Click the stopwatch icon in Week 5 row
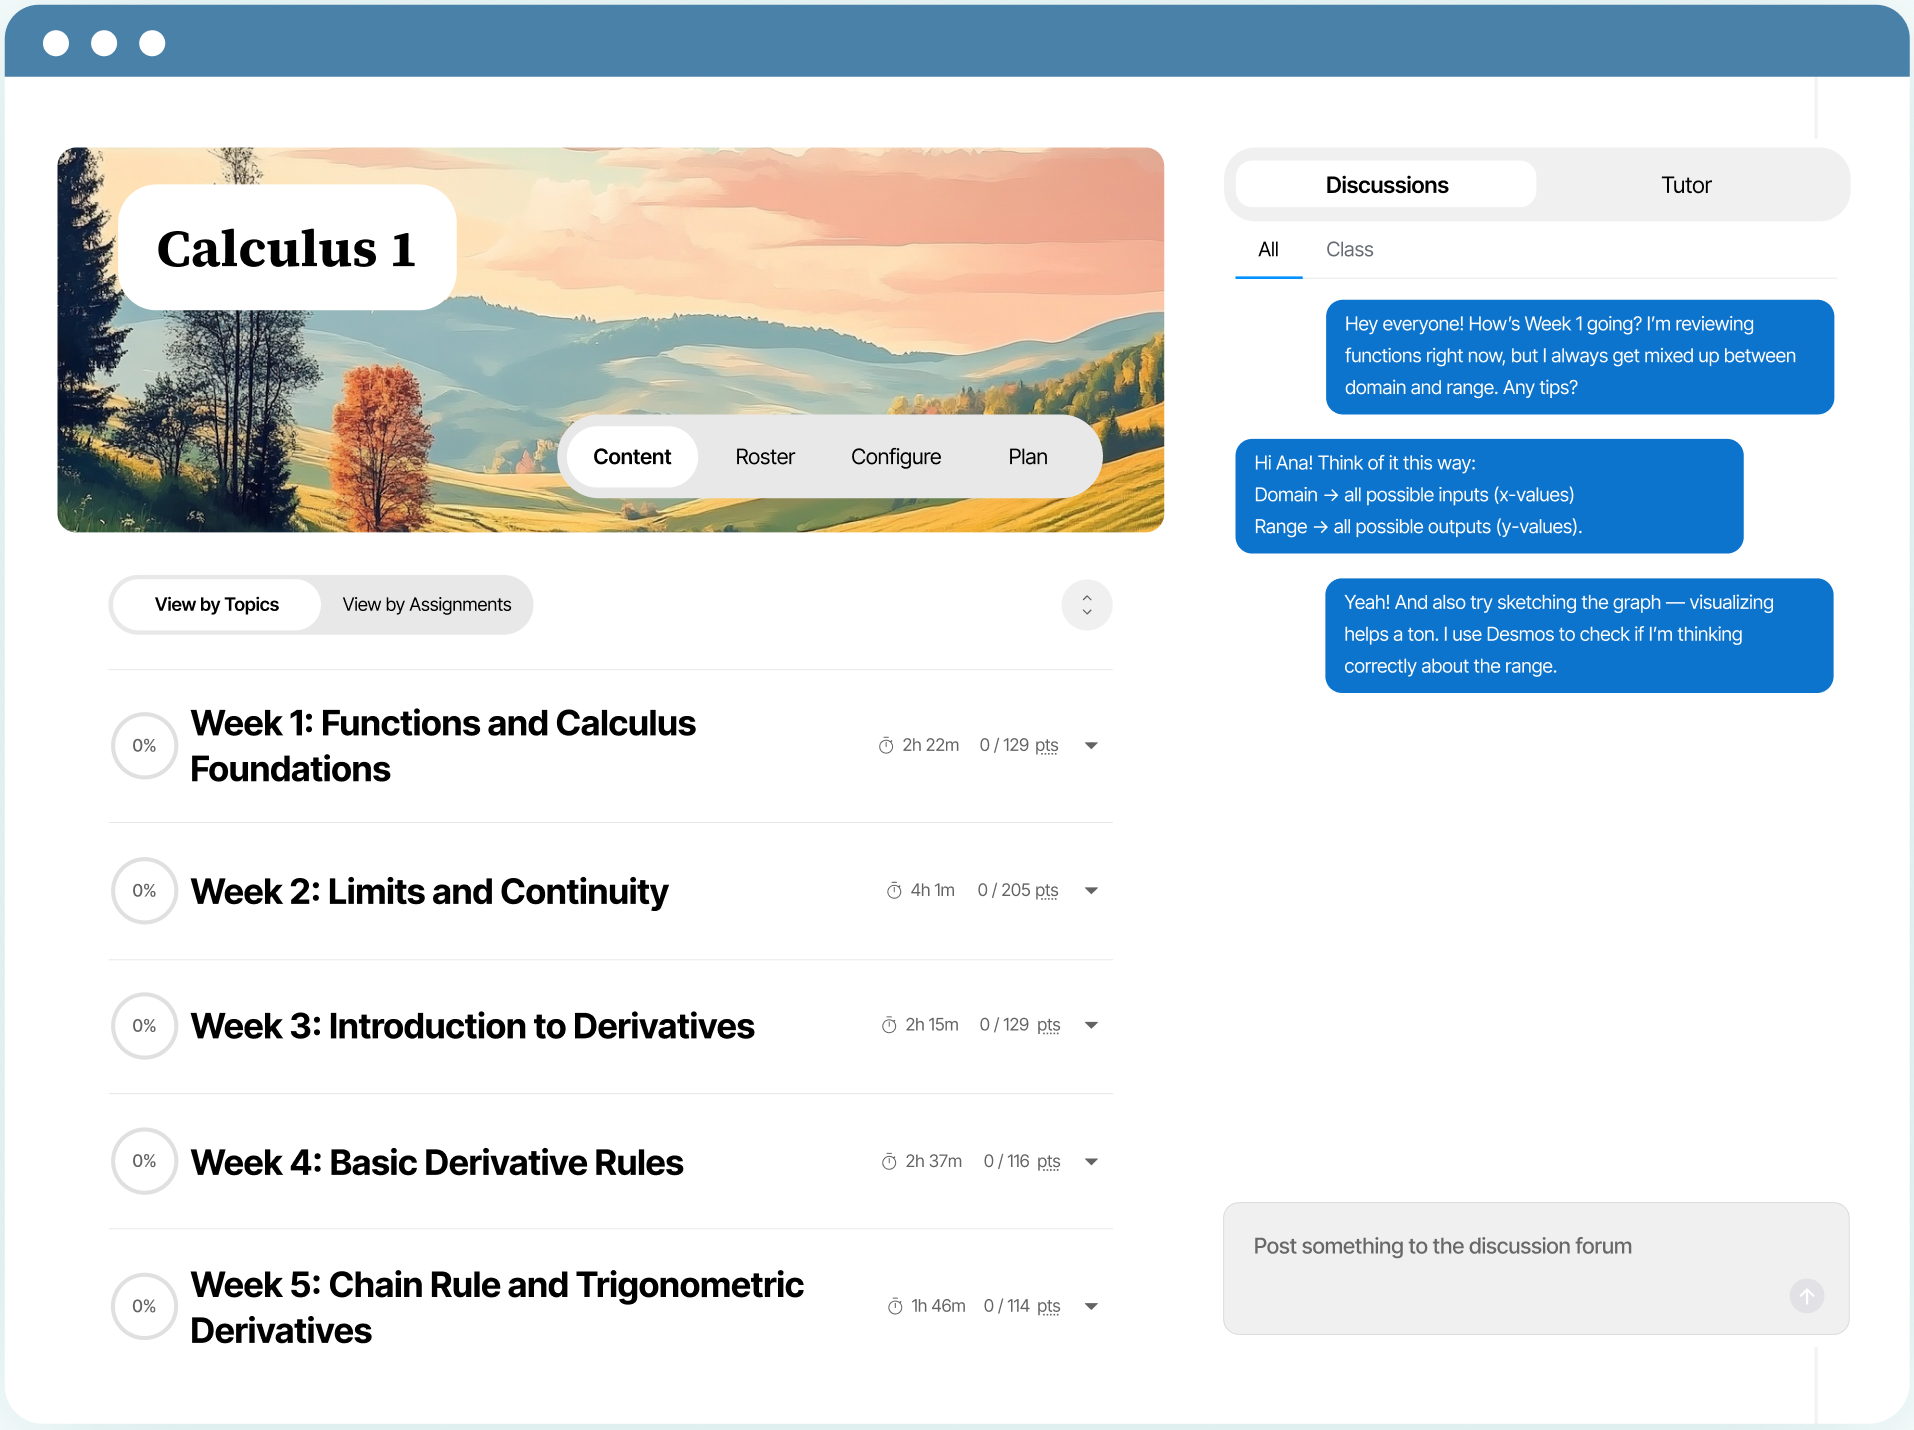Viewport: 1914px width, 1430px height. pyautogui.click(x=895, y=1307)
